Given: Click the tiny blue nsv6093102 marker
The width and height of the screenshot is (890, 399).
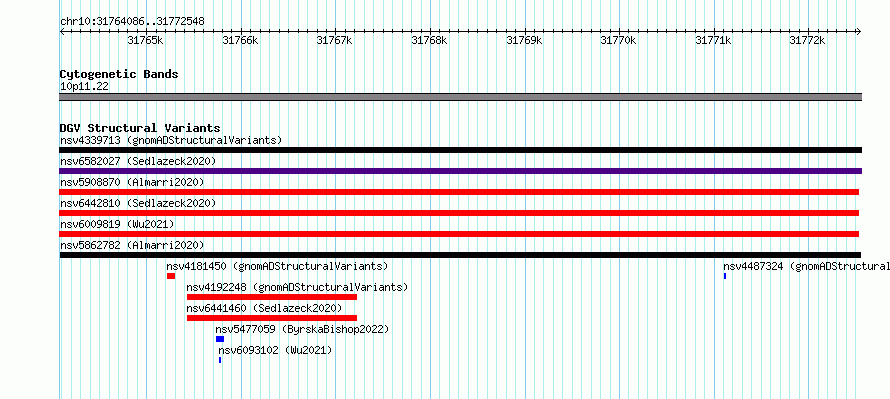Looking at the screenshot, I should 220,360.
